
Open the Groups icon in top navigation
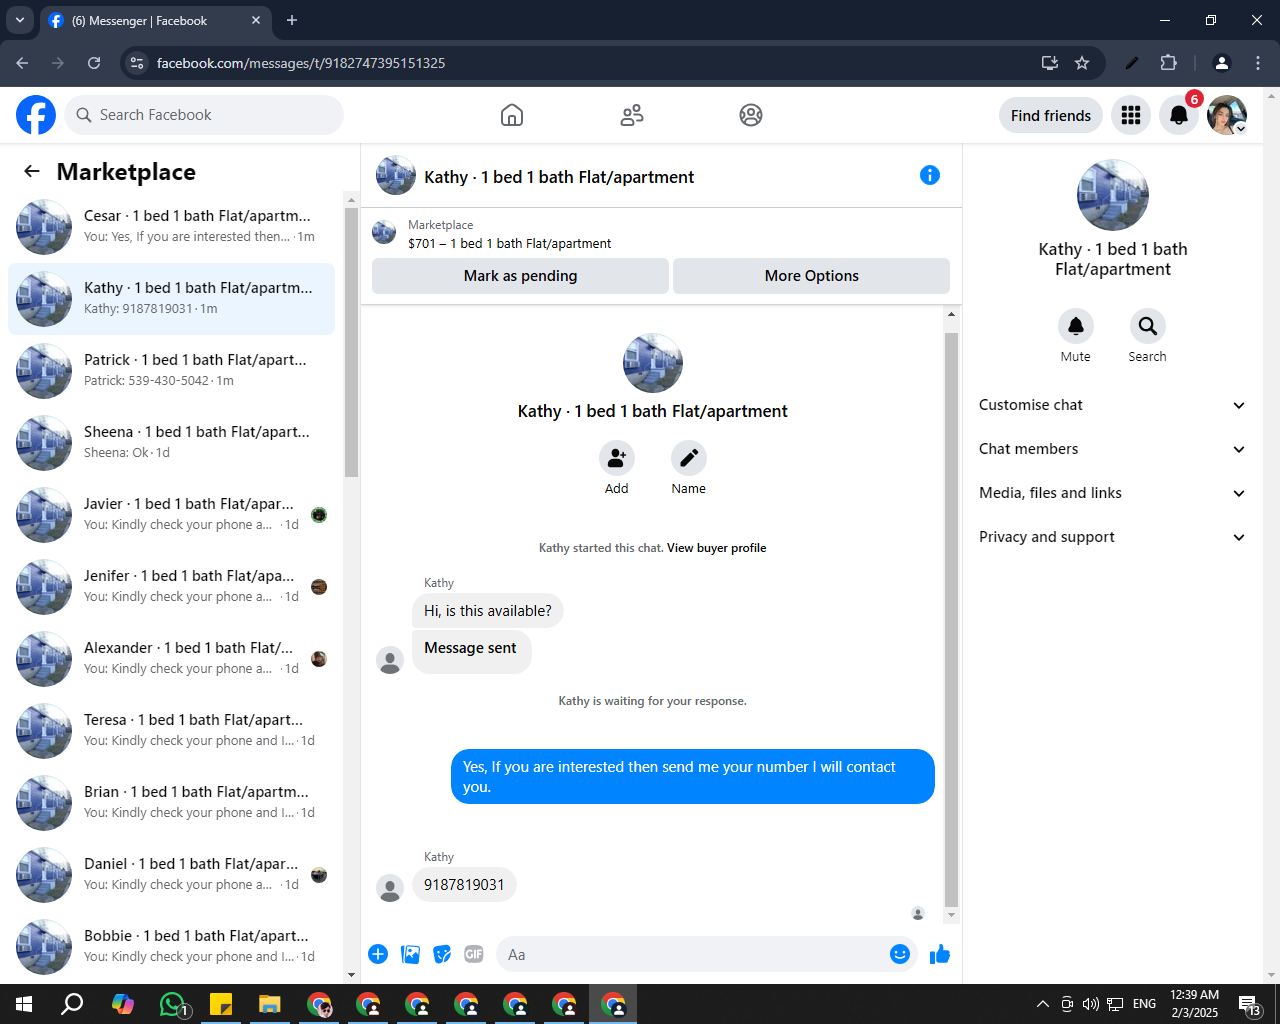[x=751, y=115]
